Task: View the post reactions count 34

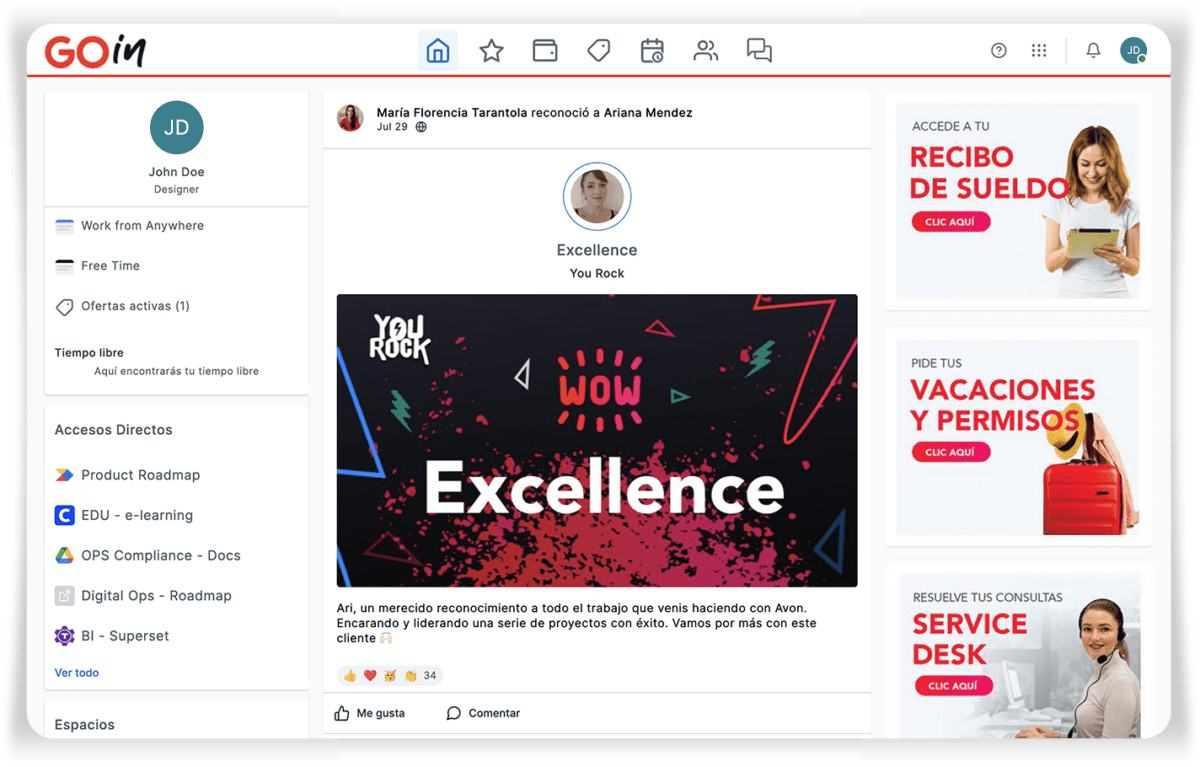Action: (x=391, y=676)
